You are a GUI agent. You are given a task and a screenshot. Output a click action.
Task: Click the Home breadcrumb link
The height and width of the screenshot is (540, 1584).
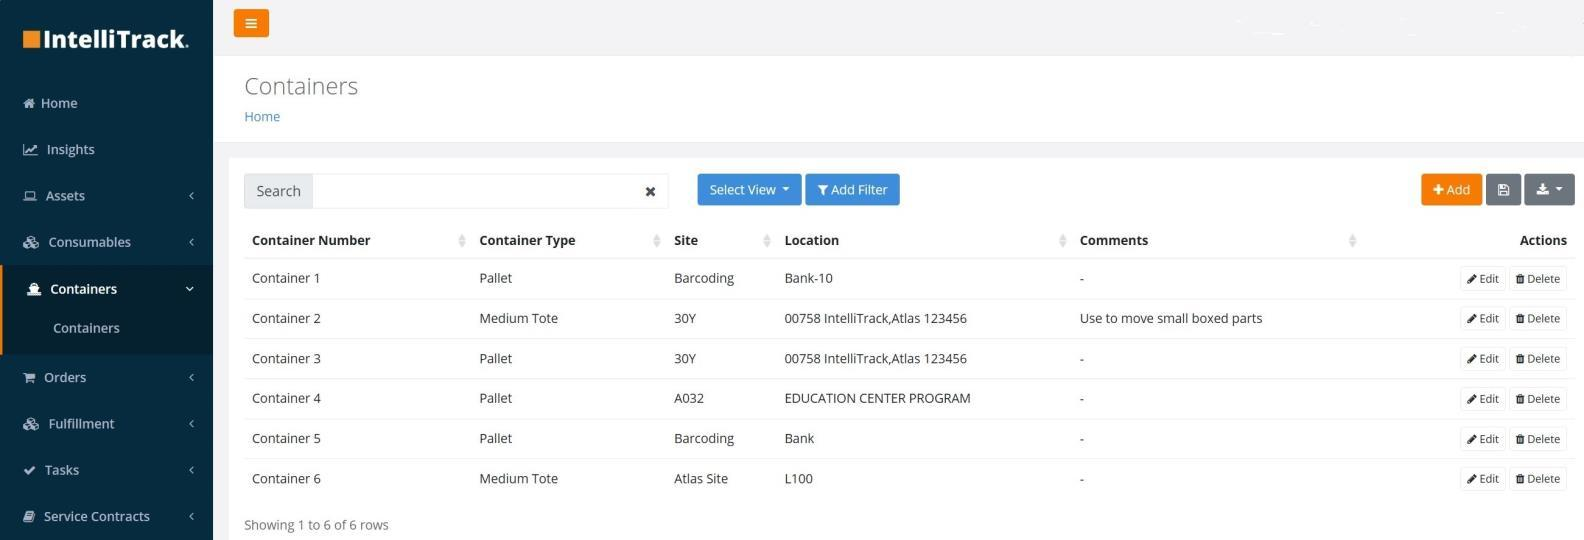[x=262, y=117]
